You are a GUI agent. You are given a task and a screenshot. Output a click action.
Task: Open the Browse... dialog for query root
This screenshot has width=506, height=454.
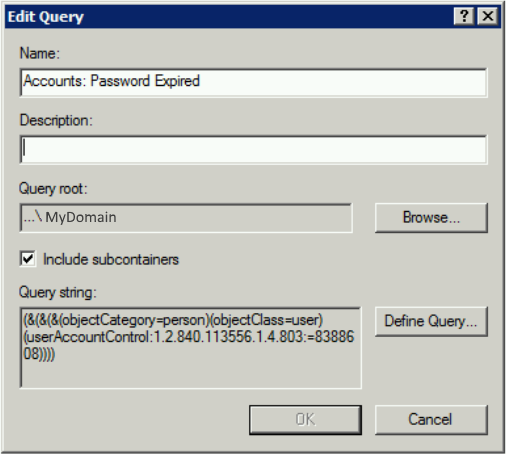tap(431, 218)
